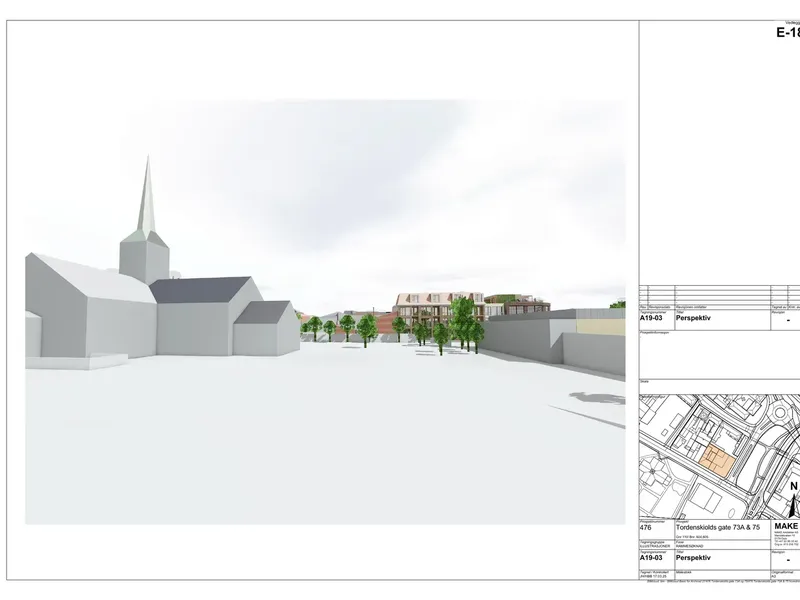Click the "A19-03" drawing number above the site map
The image size is (800, 600).
(651, 318)
